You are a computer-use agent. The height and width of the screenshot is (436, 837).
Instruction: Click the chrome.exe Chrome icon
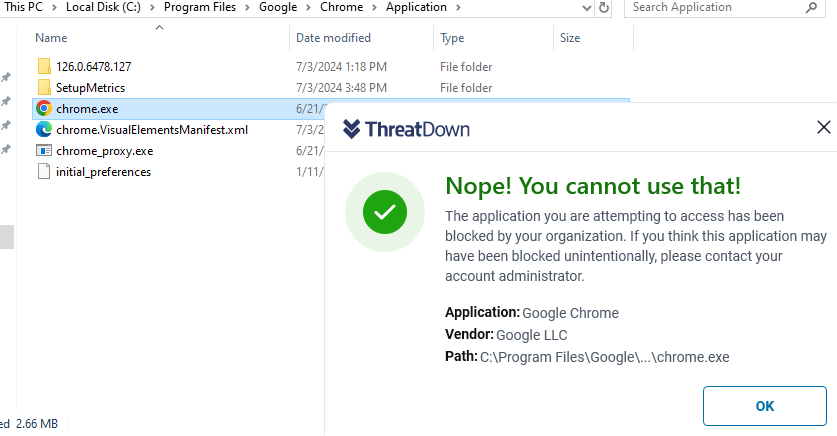[44, 108]
